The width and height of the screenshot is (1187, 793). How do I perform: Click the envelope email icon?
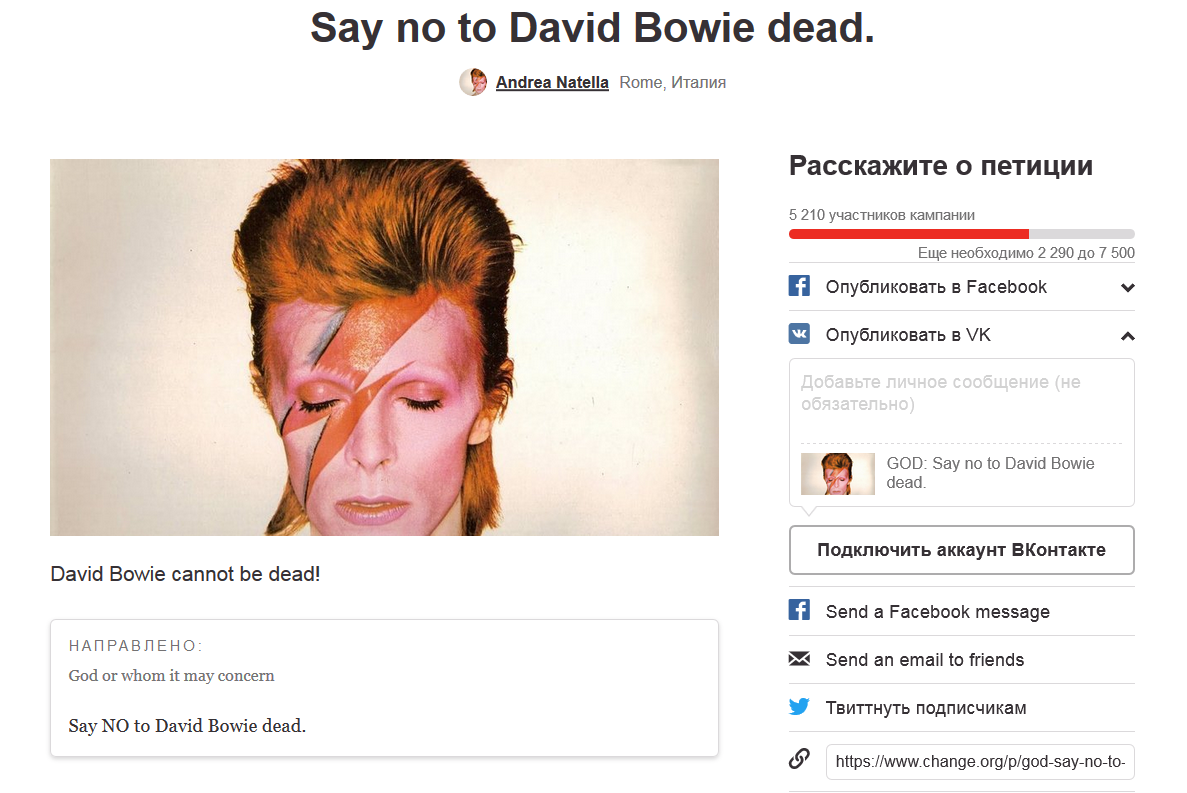[x=799, y=659]
